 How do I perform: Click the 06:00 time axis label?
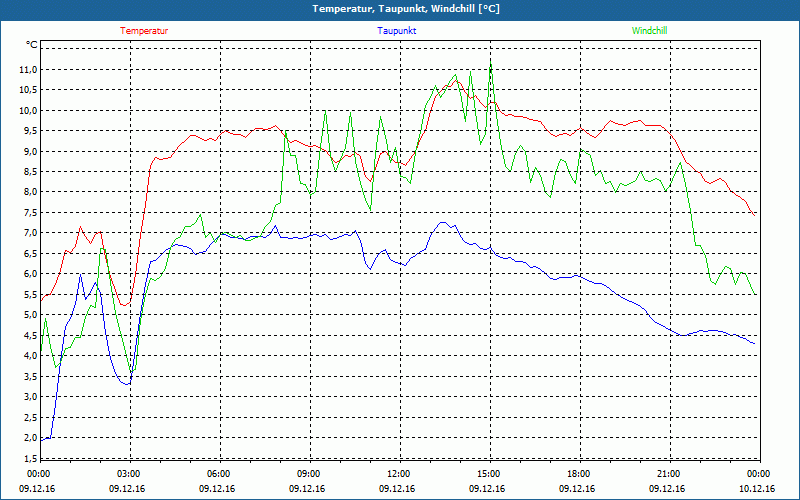pos(219,474)
